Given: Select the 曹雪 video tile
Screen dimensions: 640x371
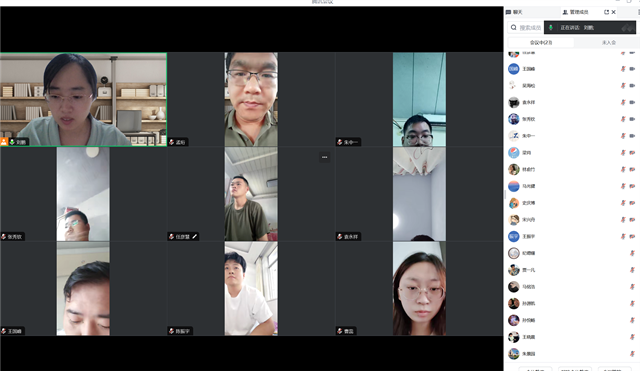Looking at the screenshot, I should coord(419,289).
